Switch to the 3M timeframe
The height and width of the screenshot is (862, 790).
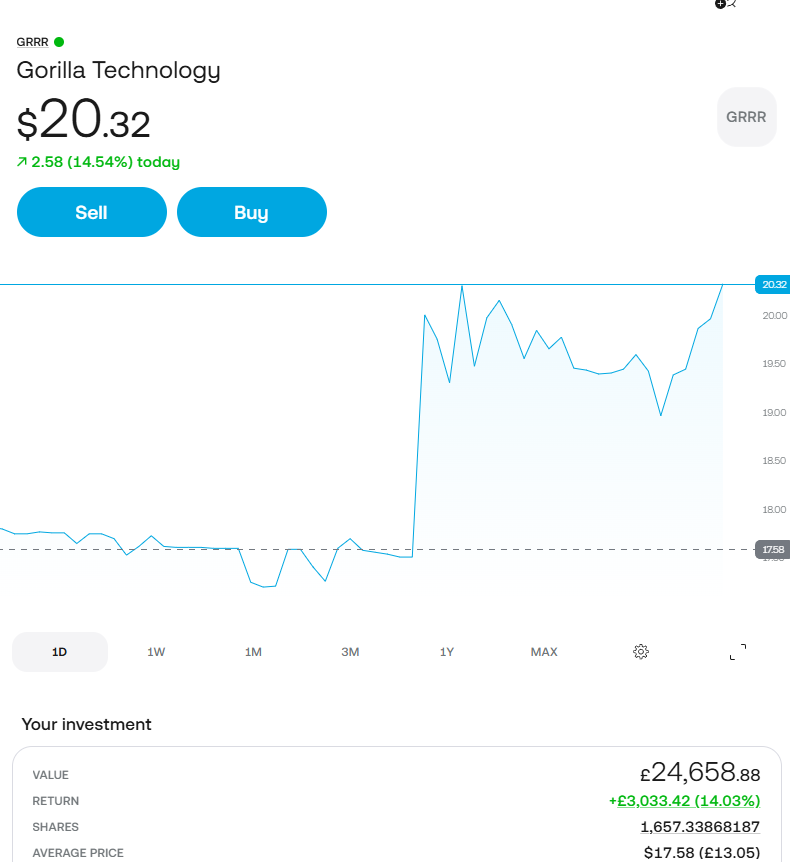point(350,652)
